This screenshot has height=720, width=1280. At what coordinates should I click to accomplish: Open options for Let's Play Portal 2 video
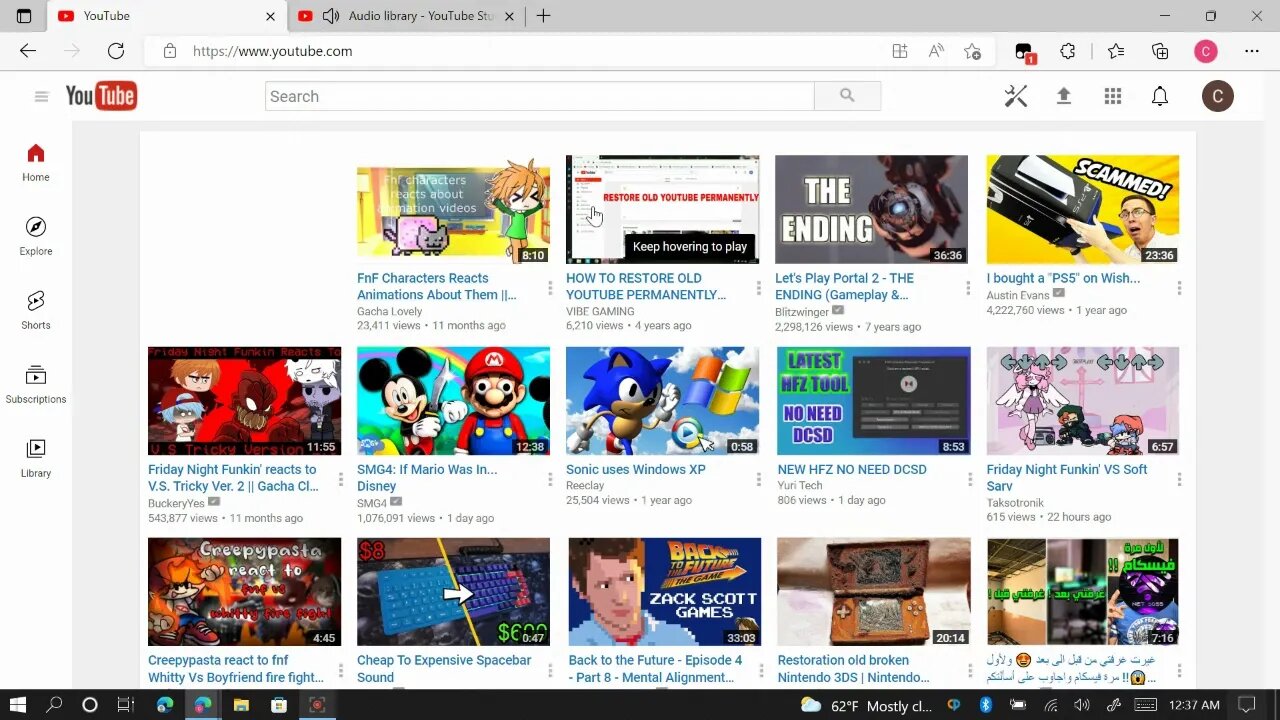pyautogui.click(x=967, y=288)
